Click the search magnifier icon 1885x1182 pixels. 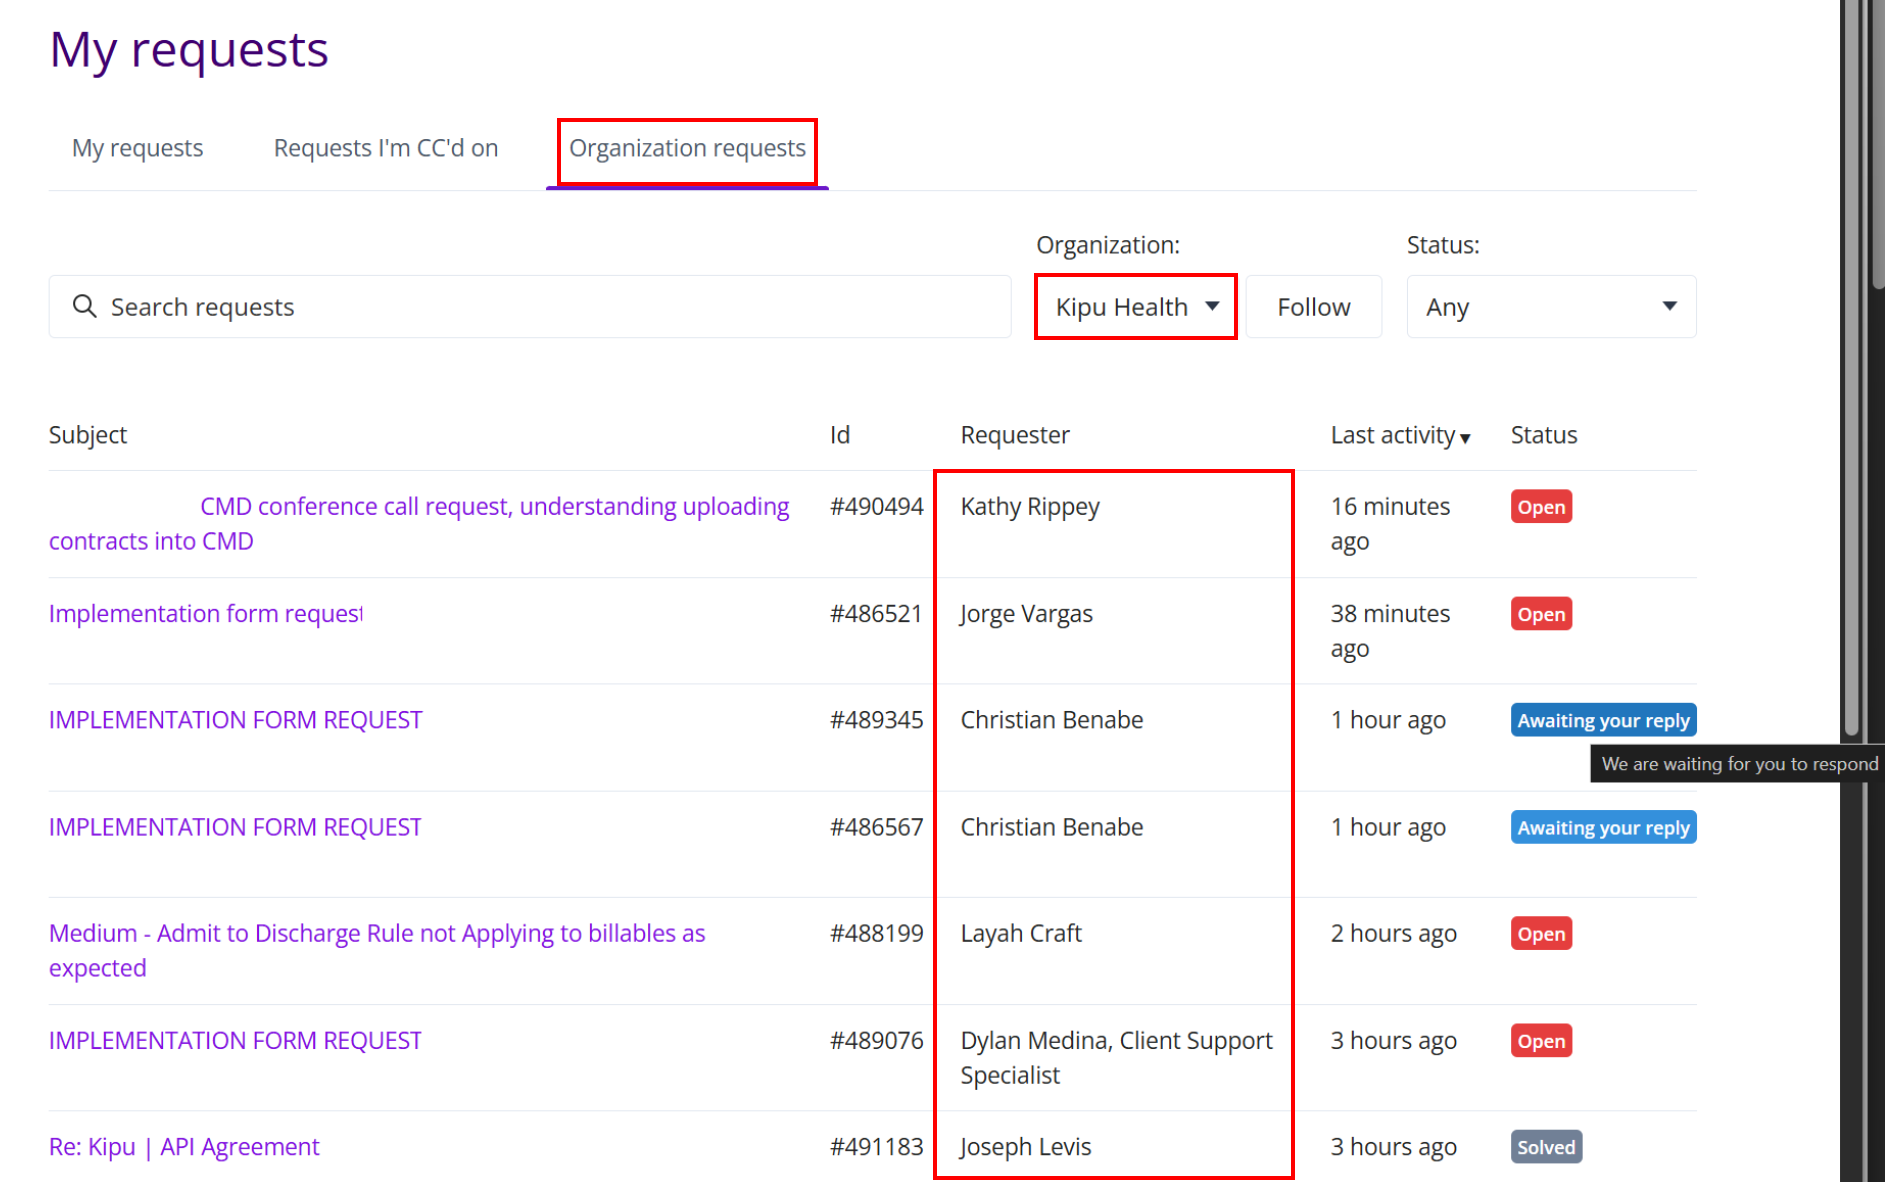click(85, 307)
